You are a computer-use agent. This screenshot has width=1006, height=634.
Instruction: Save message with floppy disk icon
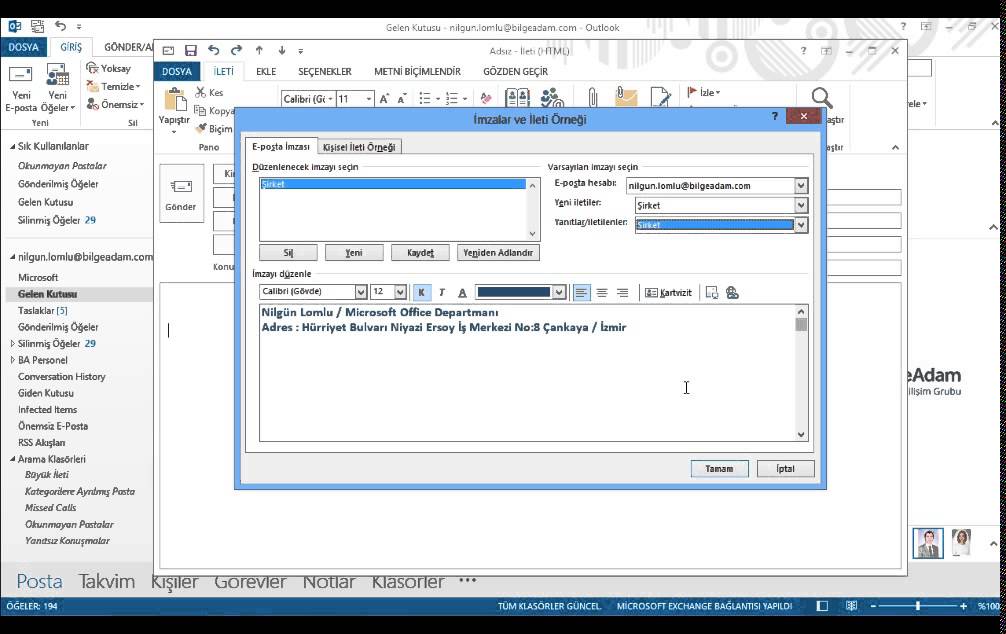(191, 51)
